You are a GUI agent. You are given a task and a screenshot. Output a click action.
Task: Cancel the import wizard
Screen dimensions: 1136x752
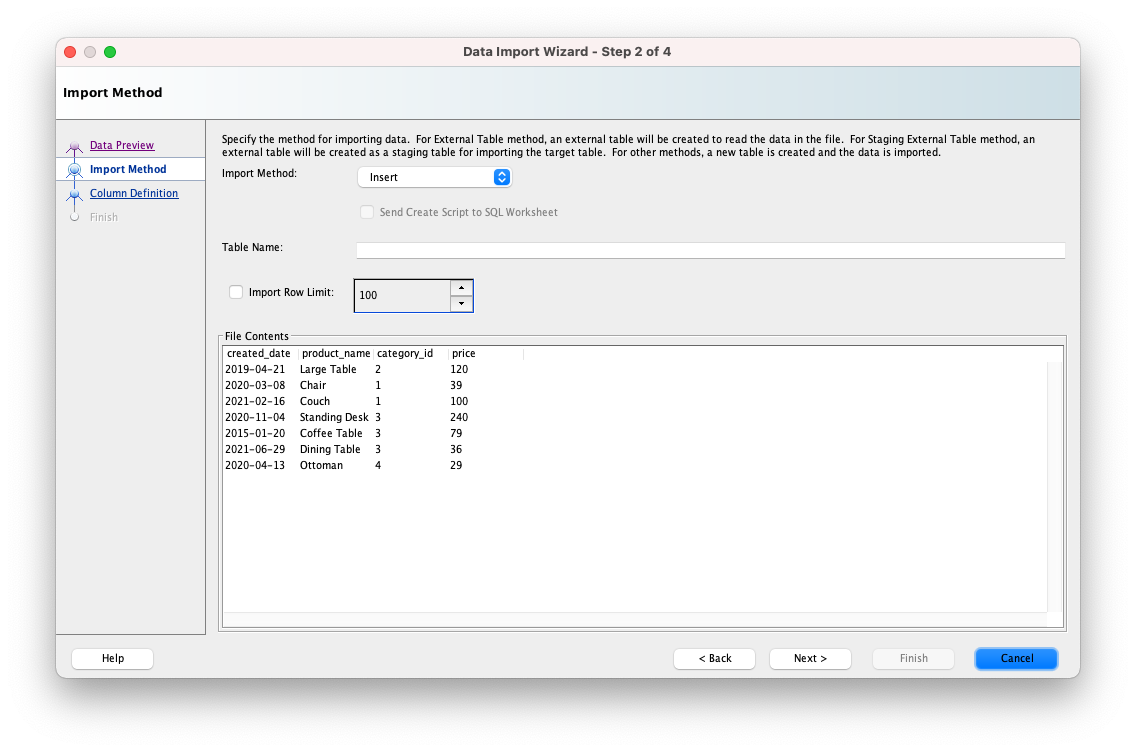1016,658
